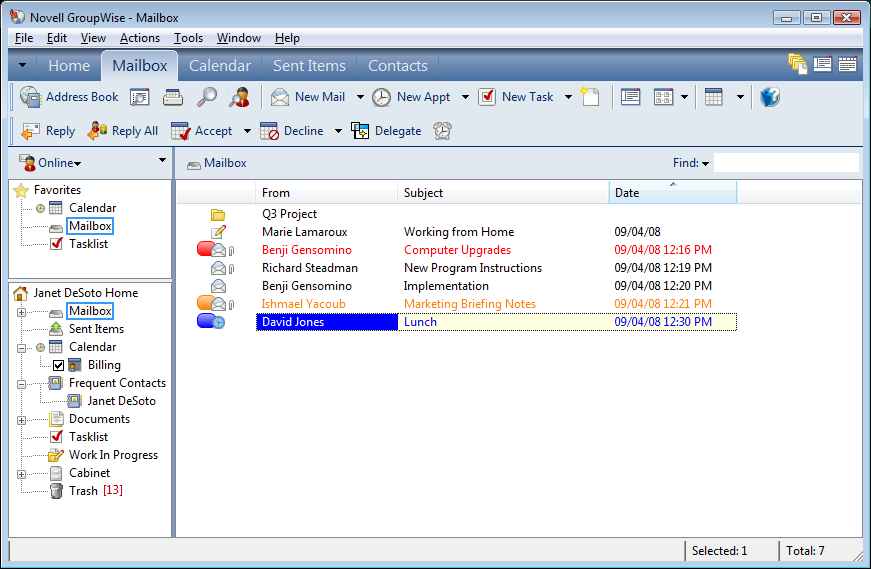
Task: Create a New Appt
Action: (411, 97)
